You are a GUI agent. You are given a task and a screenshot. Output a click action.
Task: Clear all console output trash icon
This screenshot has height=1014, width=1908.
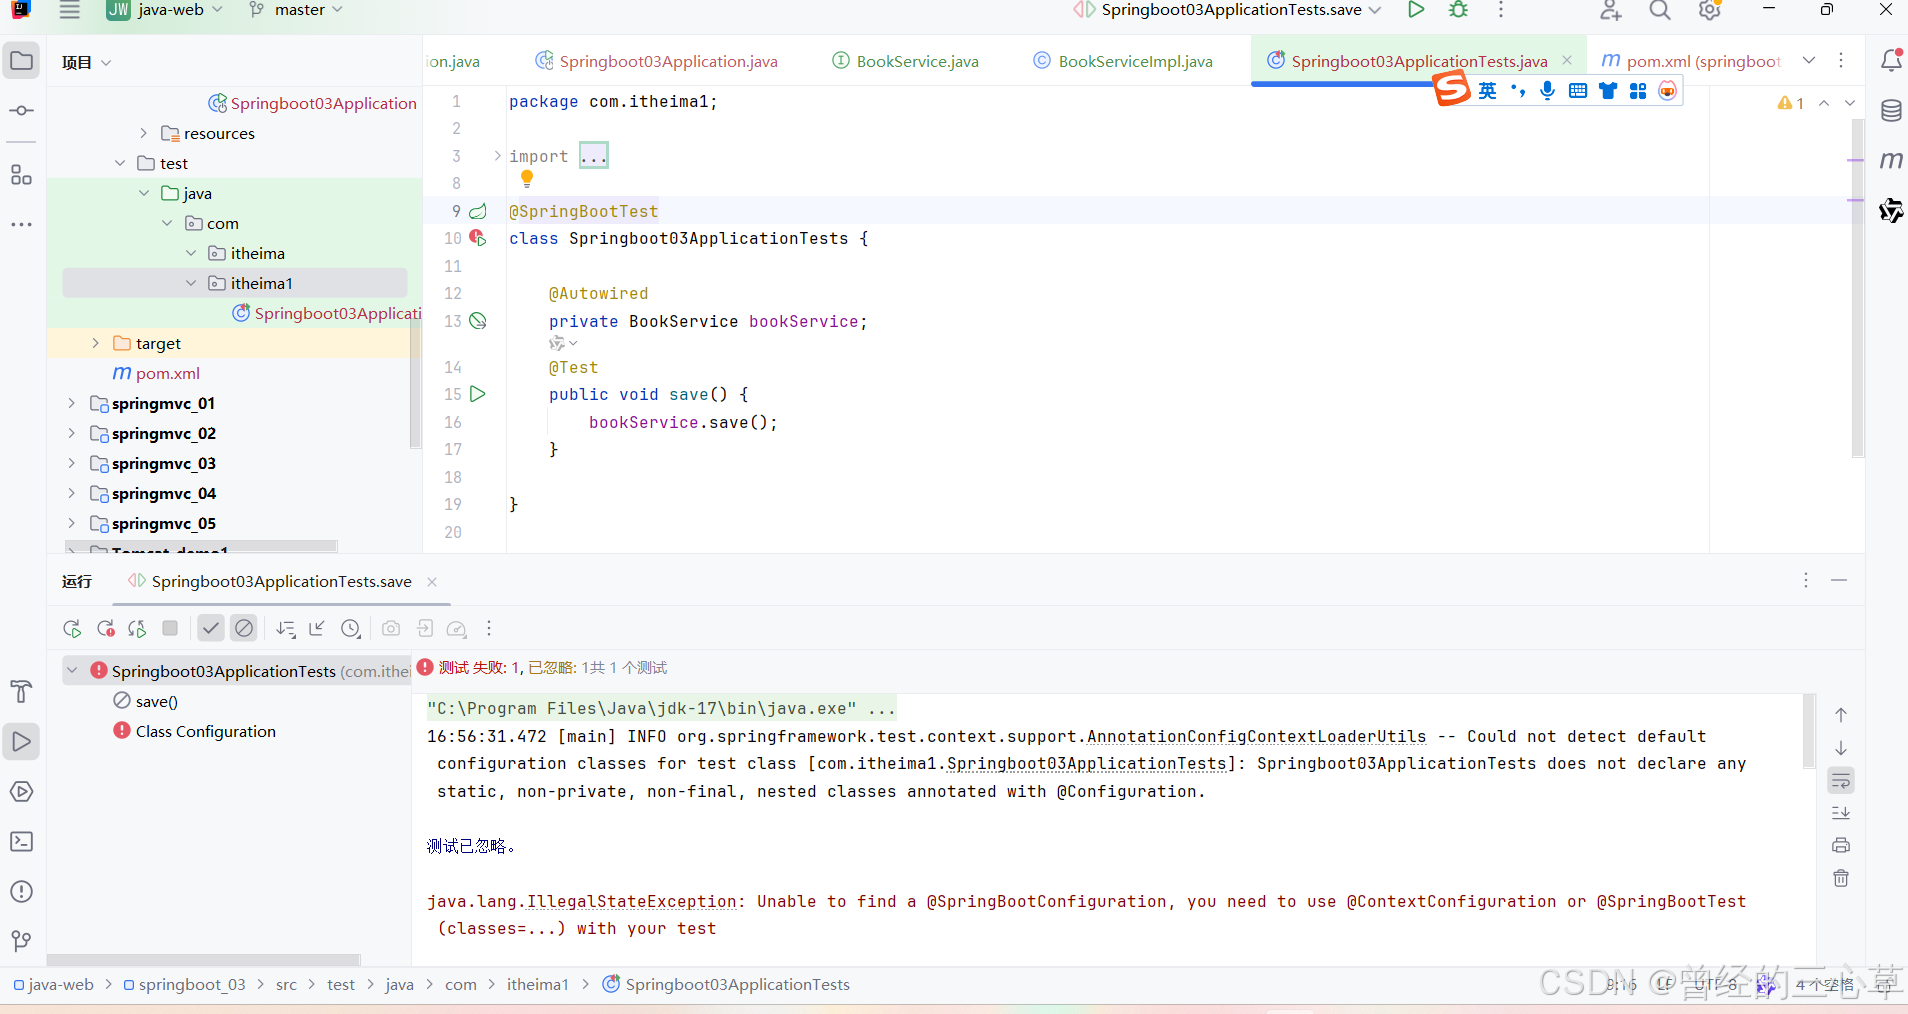point(1841,878)
